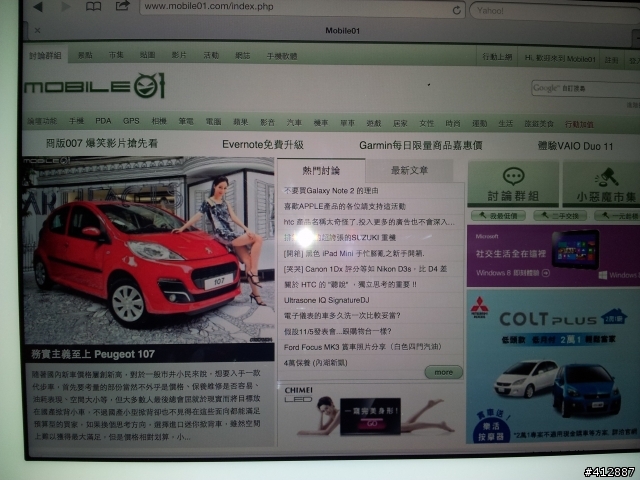The width and height of the screenshot is (640, 480).
Task: Switch to the 熱門討論 tab
Action: 321,171
